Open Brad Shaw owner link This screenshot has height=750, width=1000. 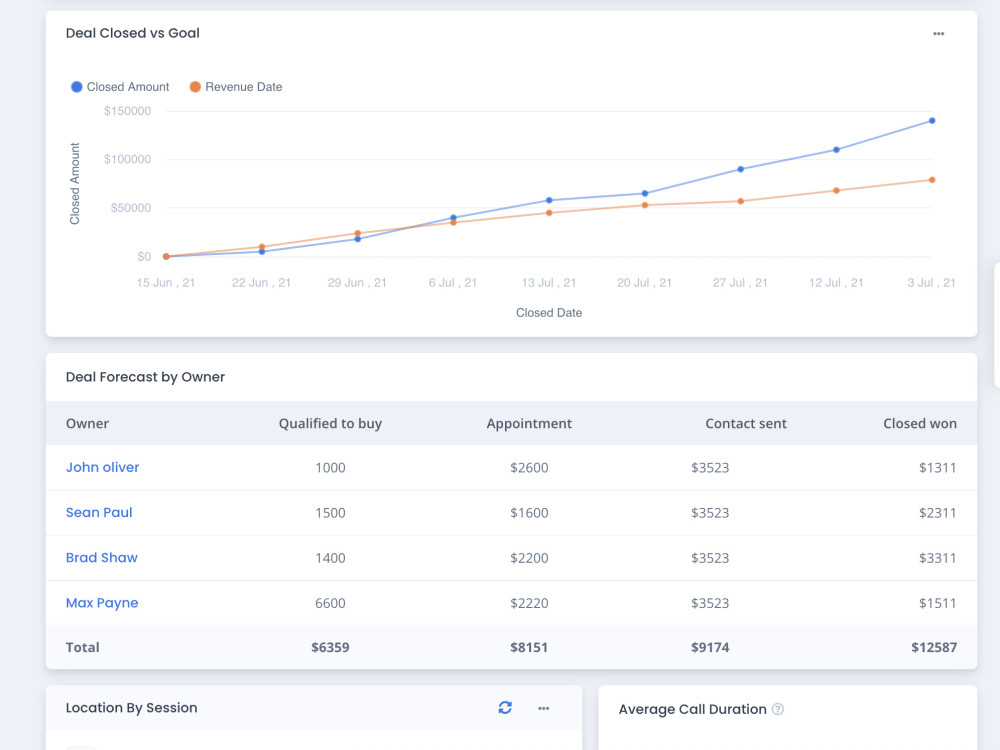(101, 557)
